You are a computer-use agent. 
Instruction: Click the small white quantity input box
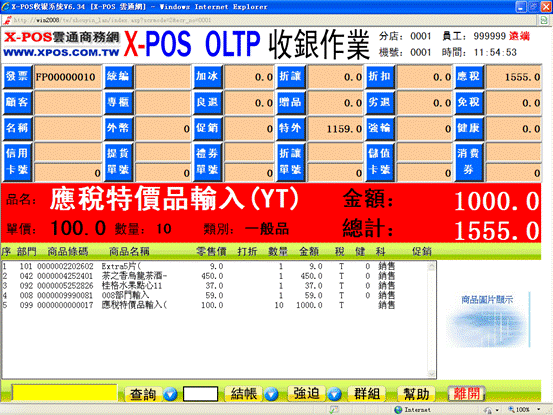pos(200,394)
